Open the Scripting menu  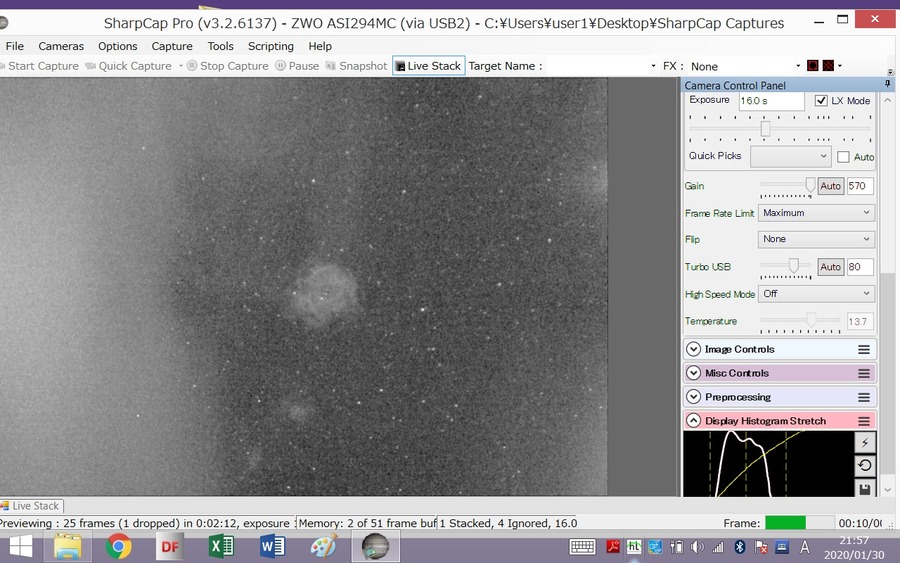click(270, 46)
